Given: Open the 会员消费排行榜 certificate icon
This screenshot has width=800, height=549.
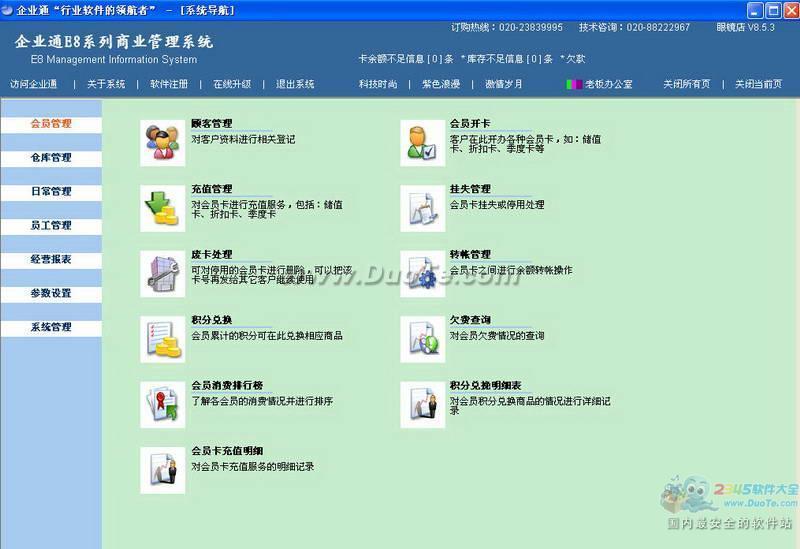Looking at the screenshot, I should pyautogui.click(x=163, y=405).
